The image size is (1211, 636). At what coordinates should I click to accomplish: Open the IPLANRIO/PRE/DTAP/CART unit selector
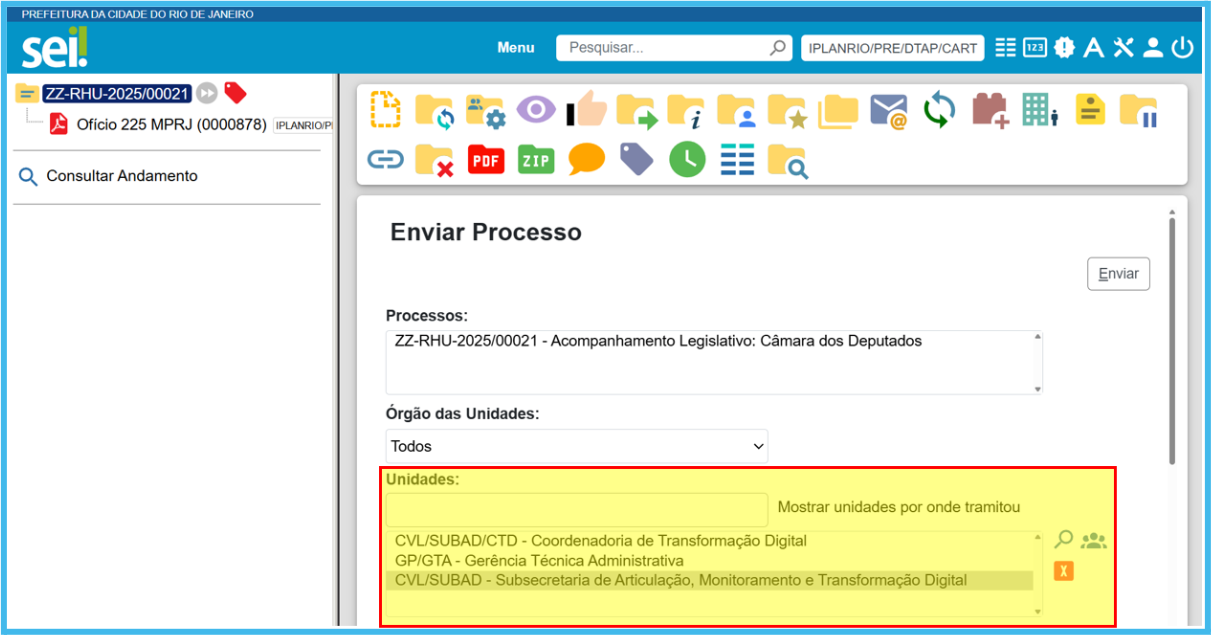892,48
